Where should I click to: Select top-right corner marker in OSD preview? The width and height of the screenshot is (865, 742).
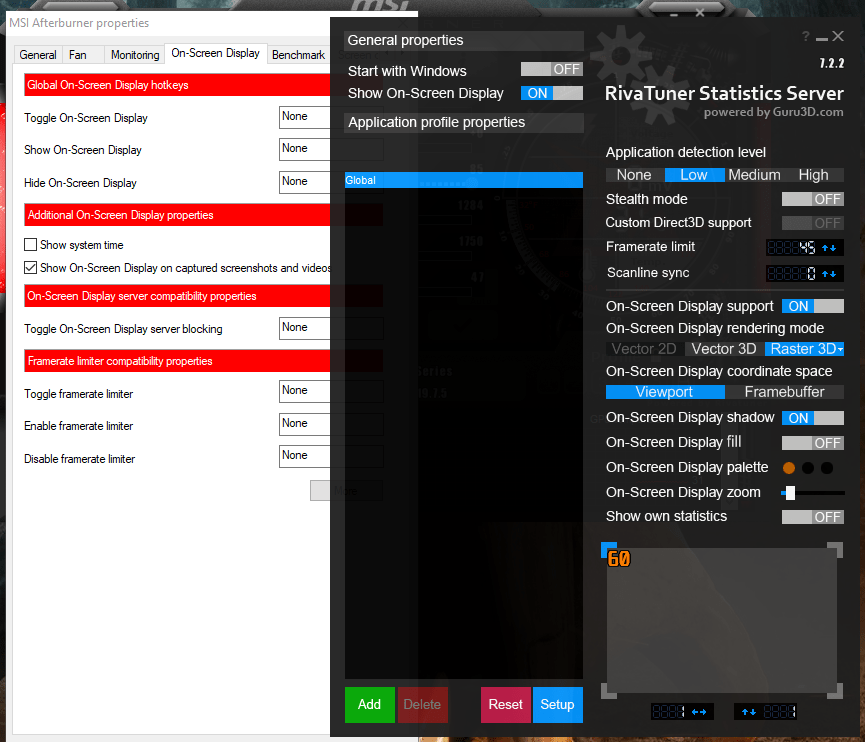click(x=835, y=550)
